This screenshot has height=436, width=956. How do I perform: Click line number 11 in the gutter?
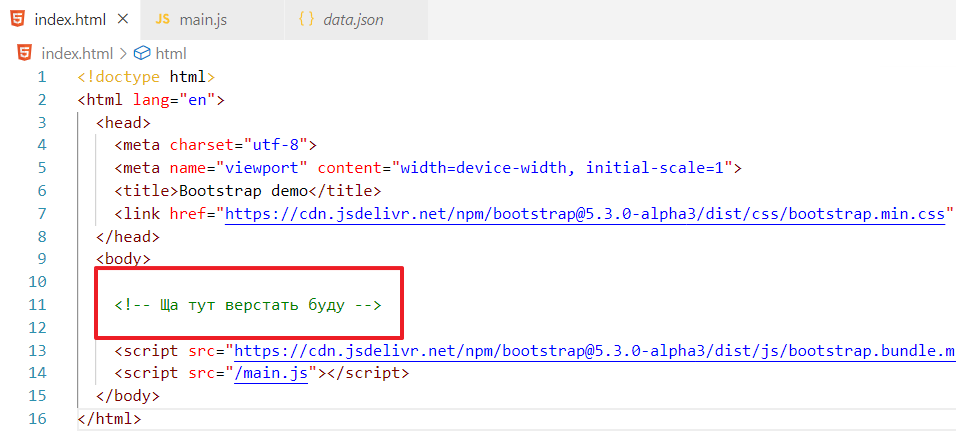[38, 305]
